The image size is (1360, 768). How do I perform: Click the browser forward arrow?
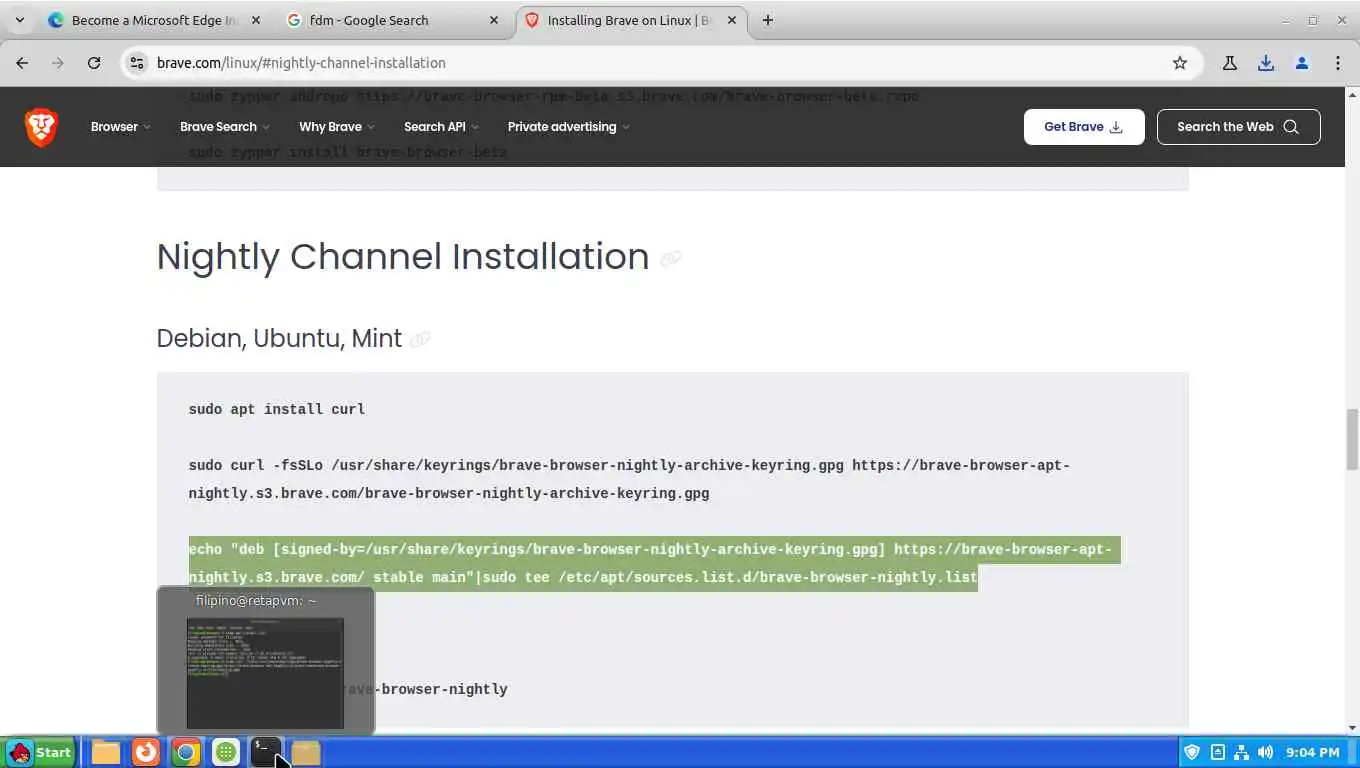click(58, 63)
